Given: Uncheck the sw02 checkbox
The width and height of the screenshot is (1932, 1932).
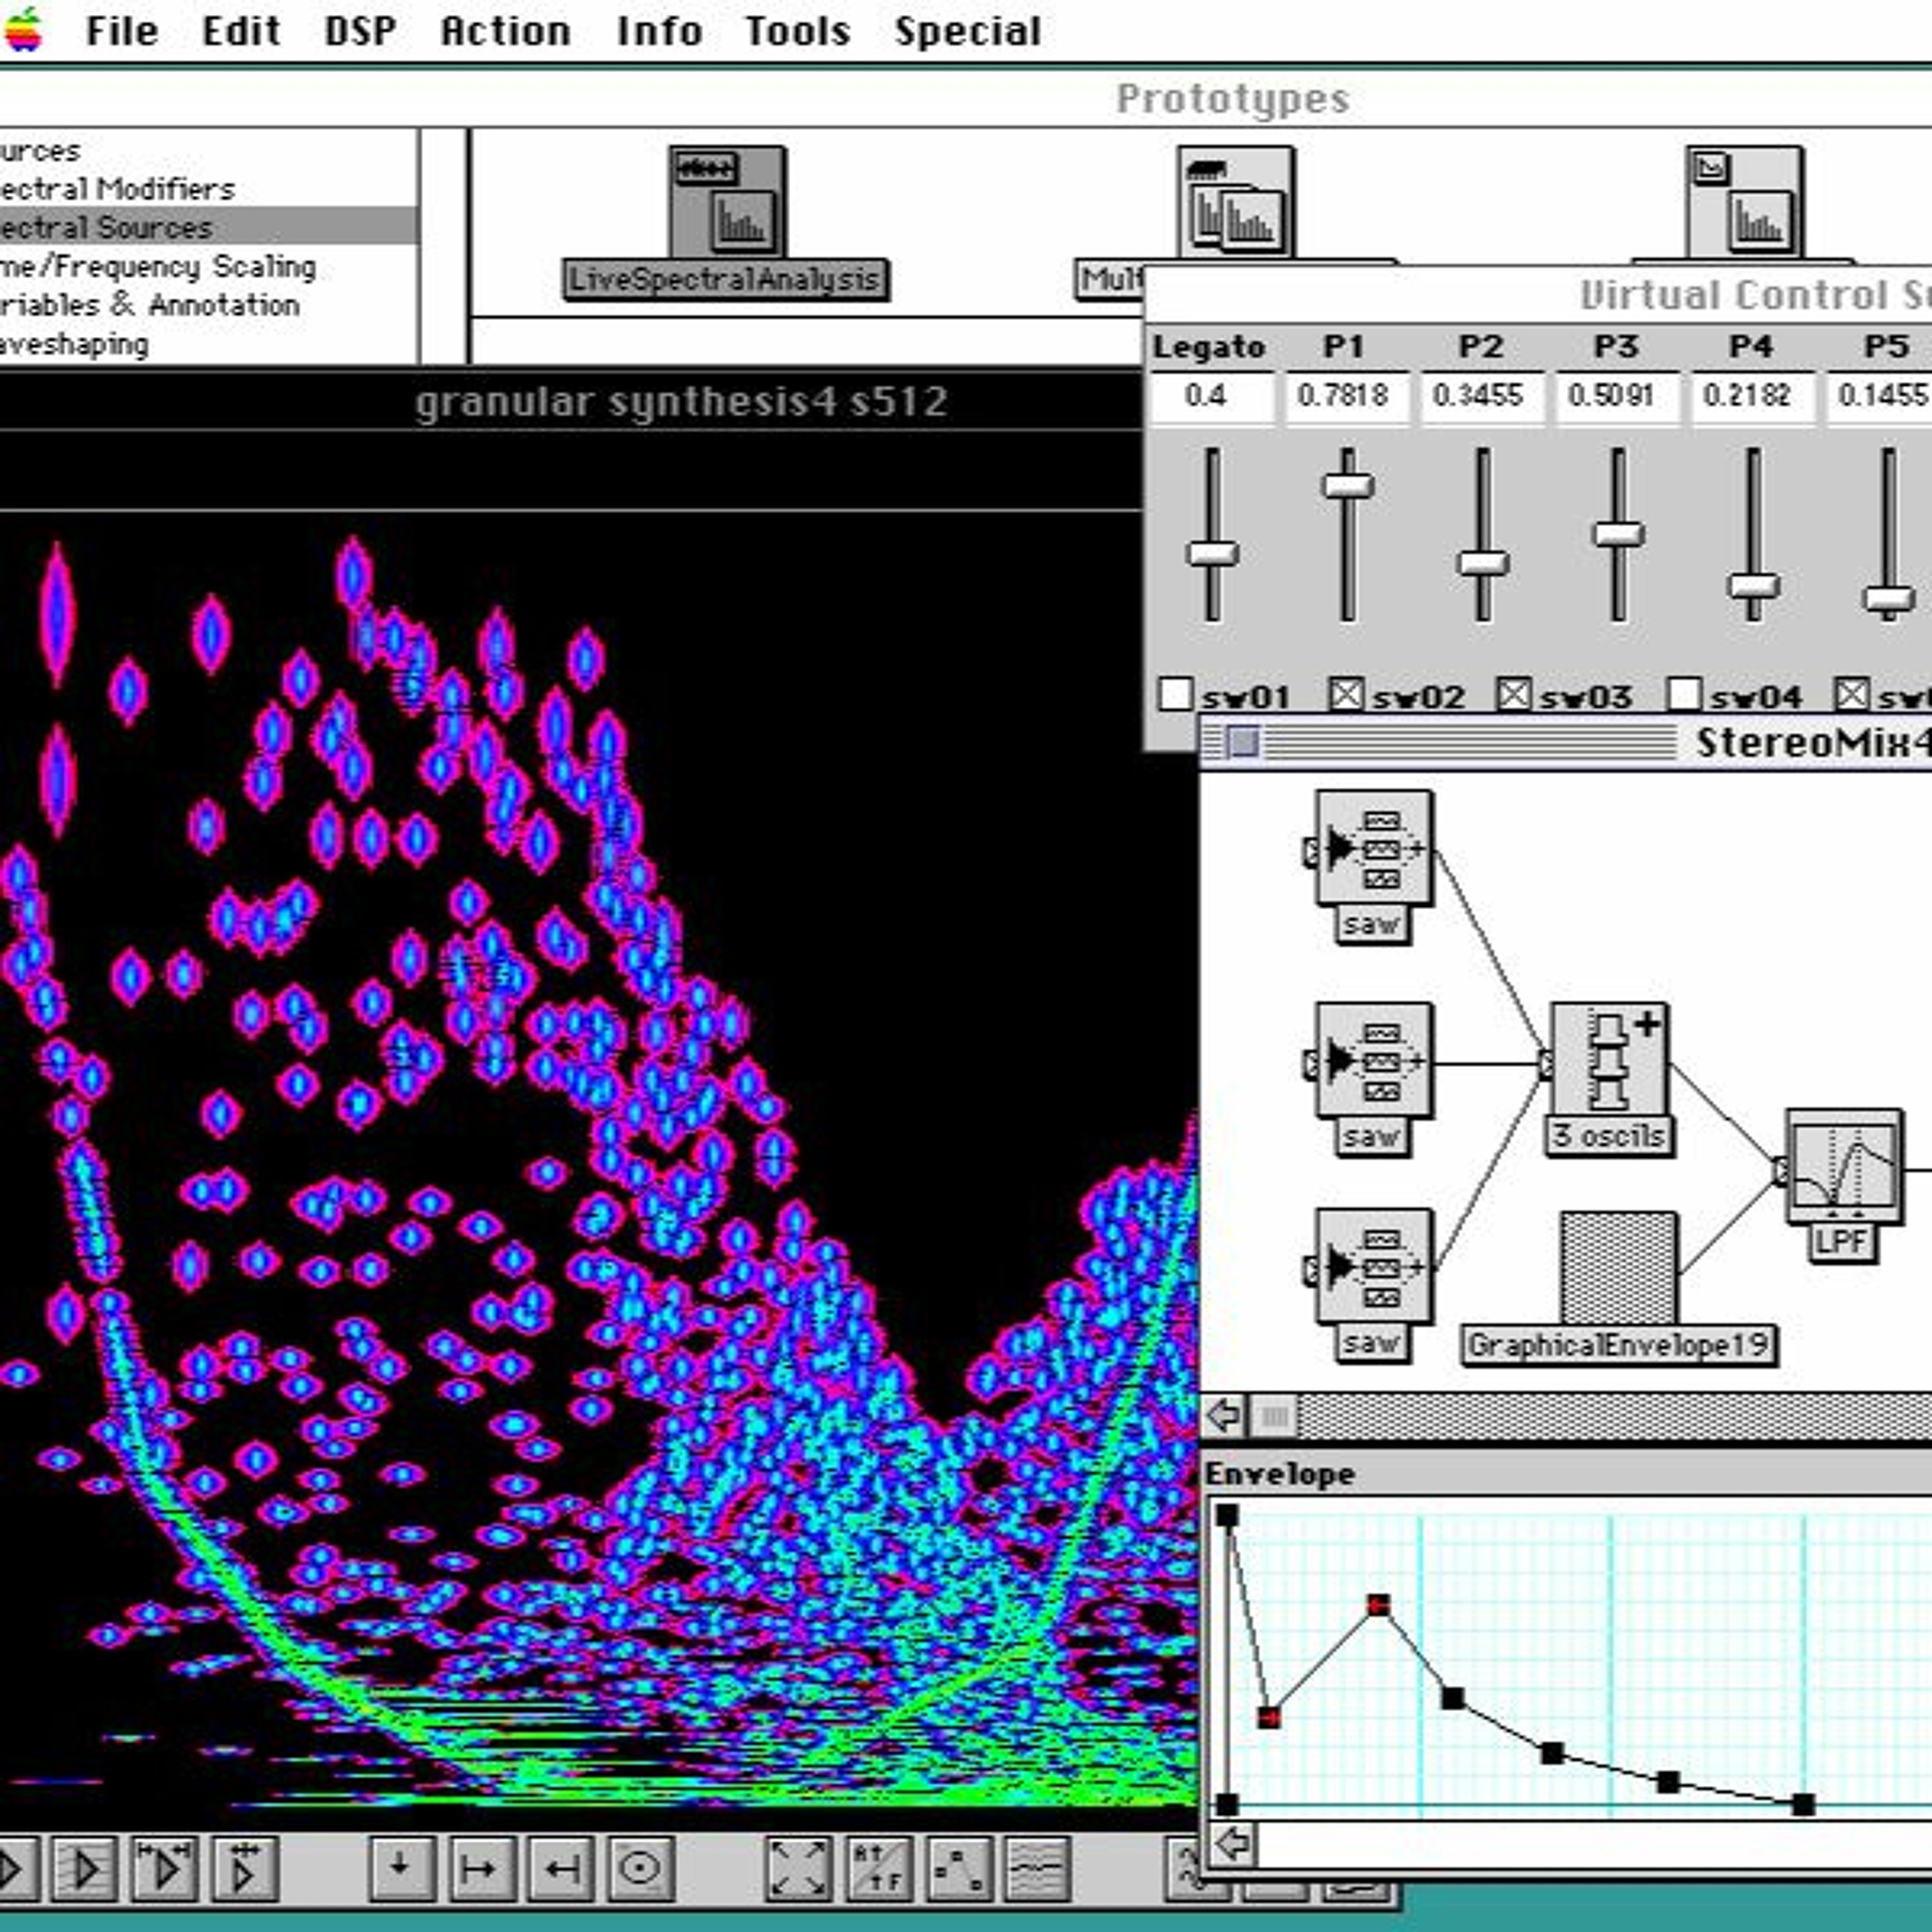Looking at the screenshot, I should [1346, 693].
